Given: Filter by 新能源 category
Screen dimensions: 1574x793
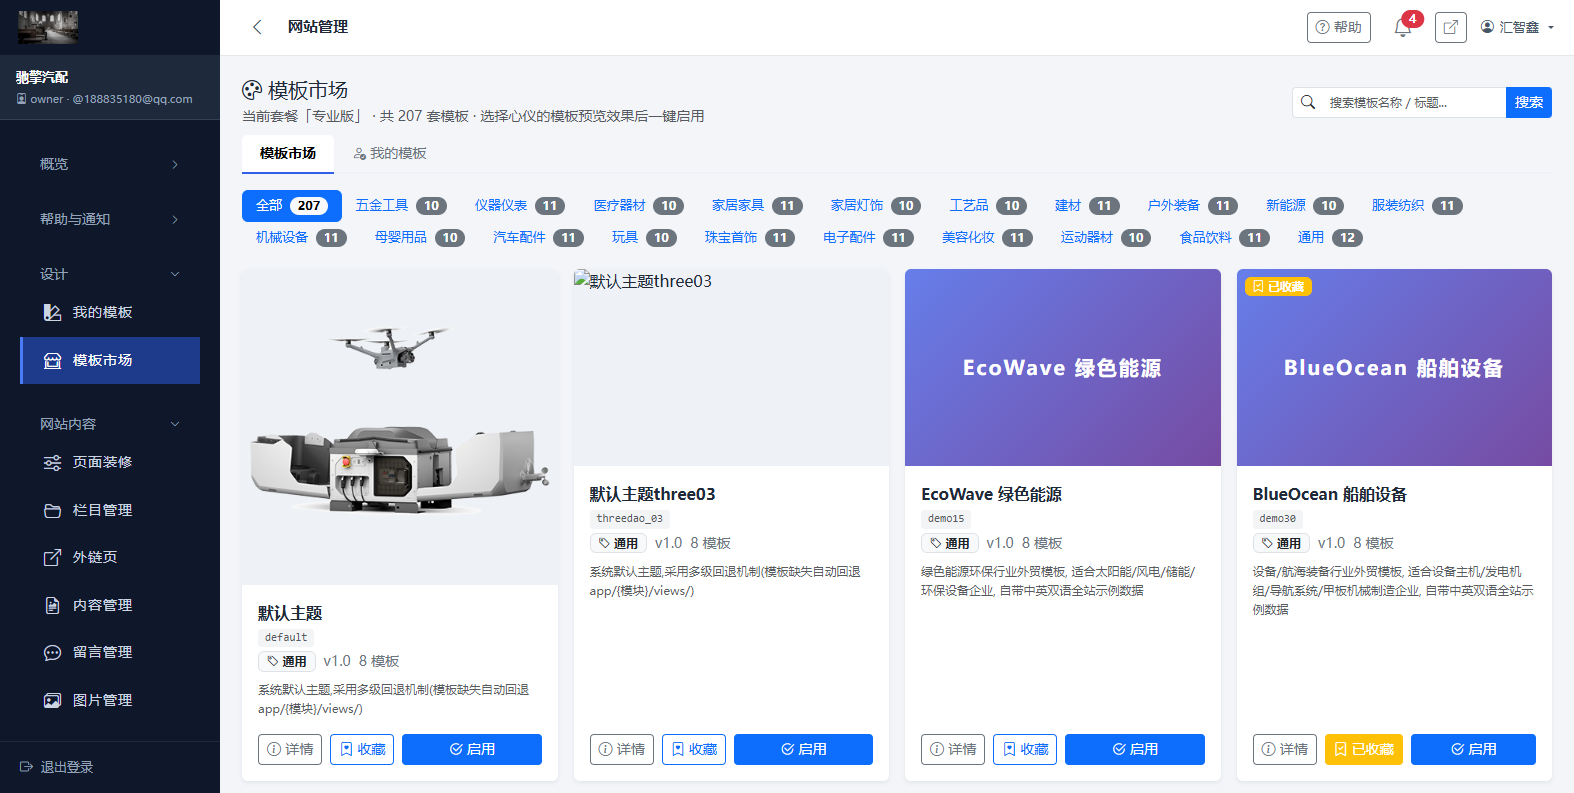Looking at the screenshot, I should pos(1304,205).
